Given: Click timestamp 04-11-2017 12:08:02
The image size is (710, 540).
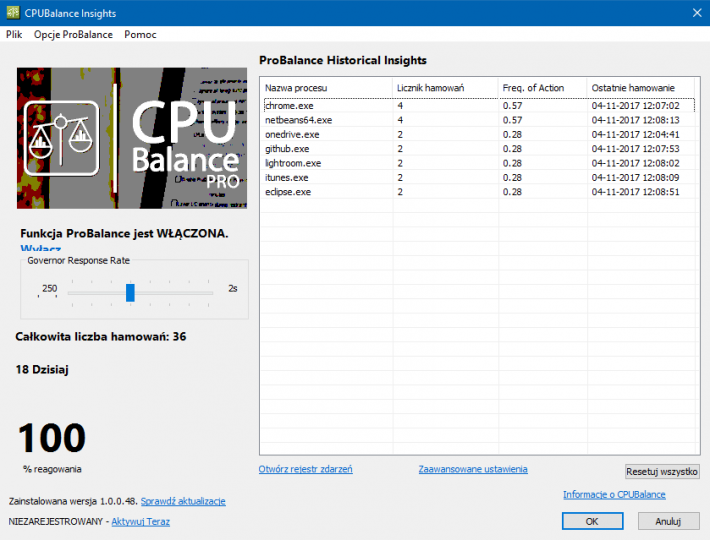Looking at the screenshot, I should coord(635,163).
